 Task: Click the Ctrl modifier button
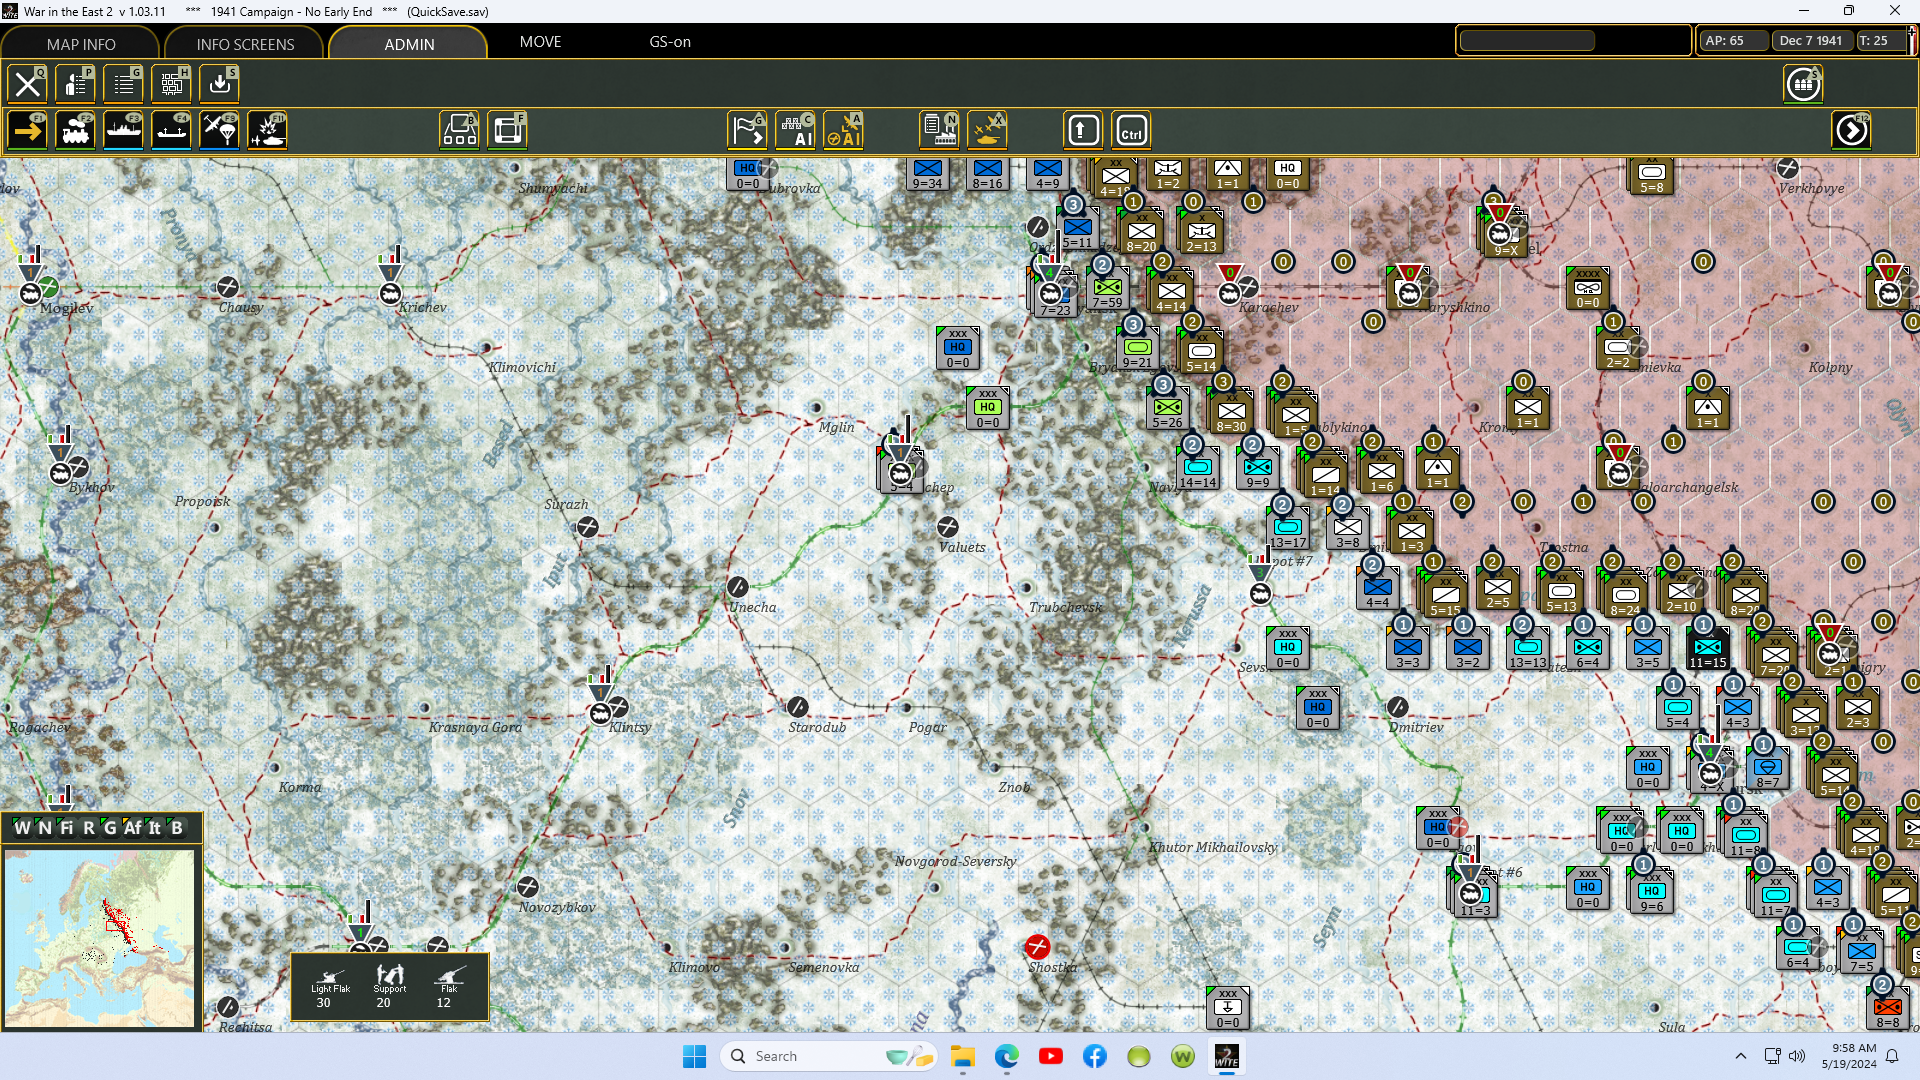[1131, 131]
